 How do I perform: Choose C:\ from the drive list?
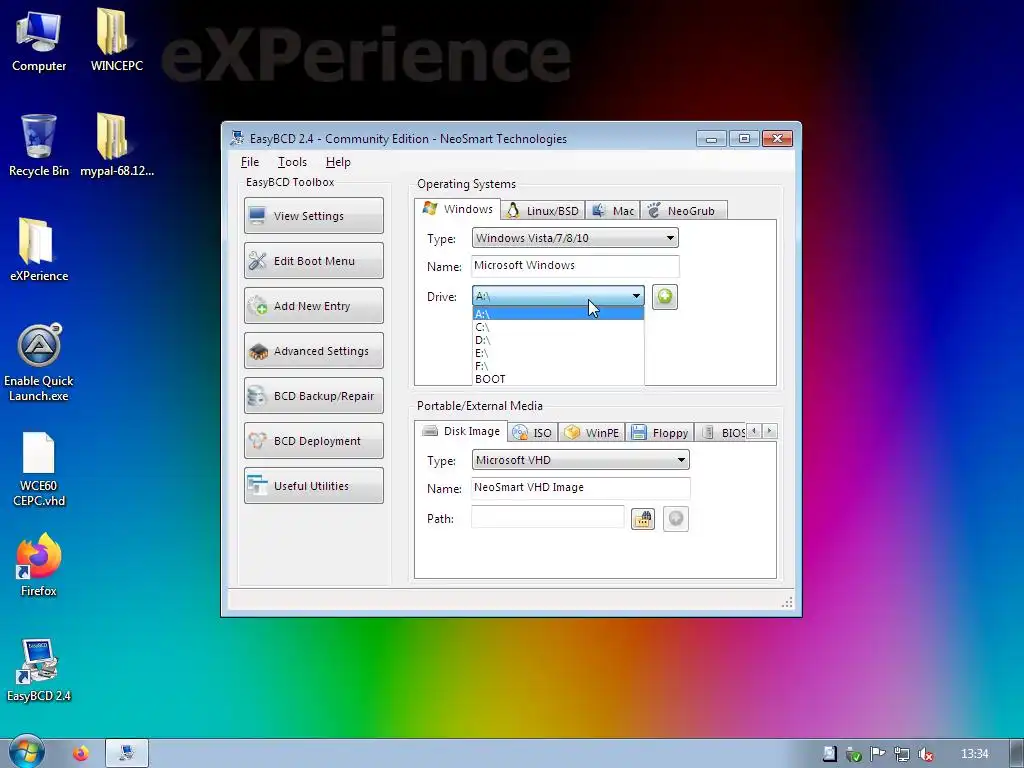[558, 327]
